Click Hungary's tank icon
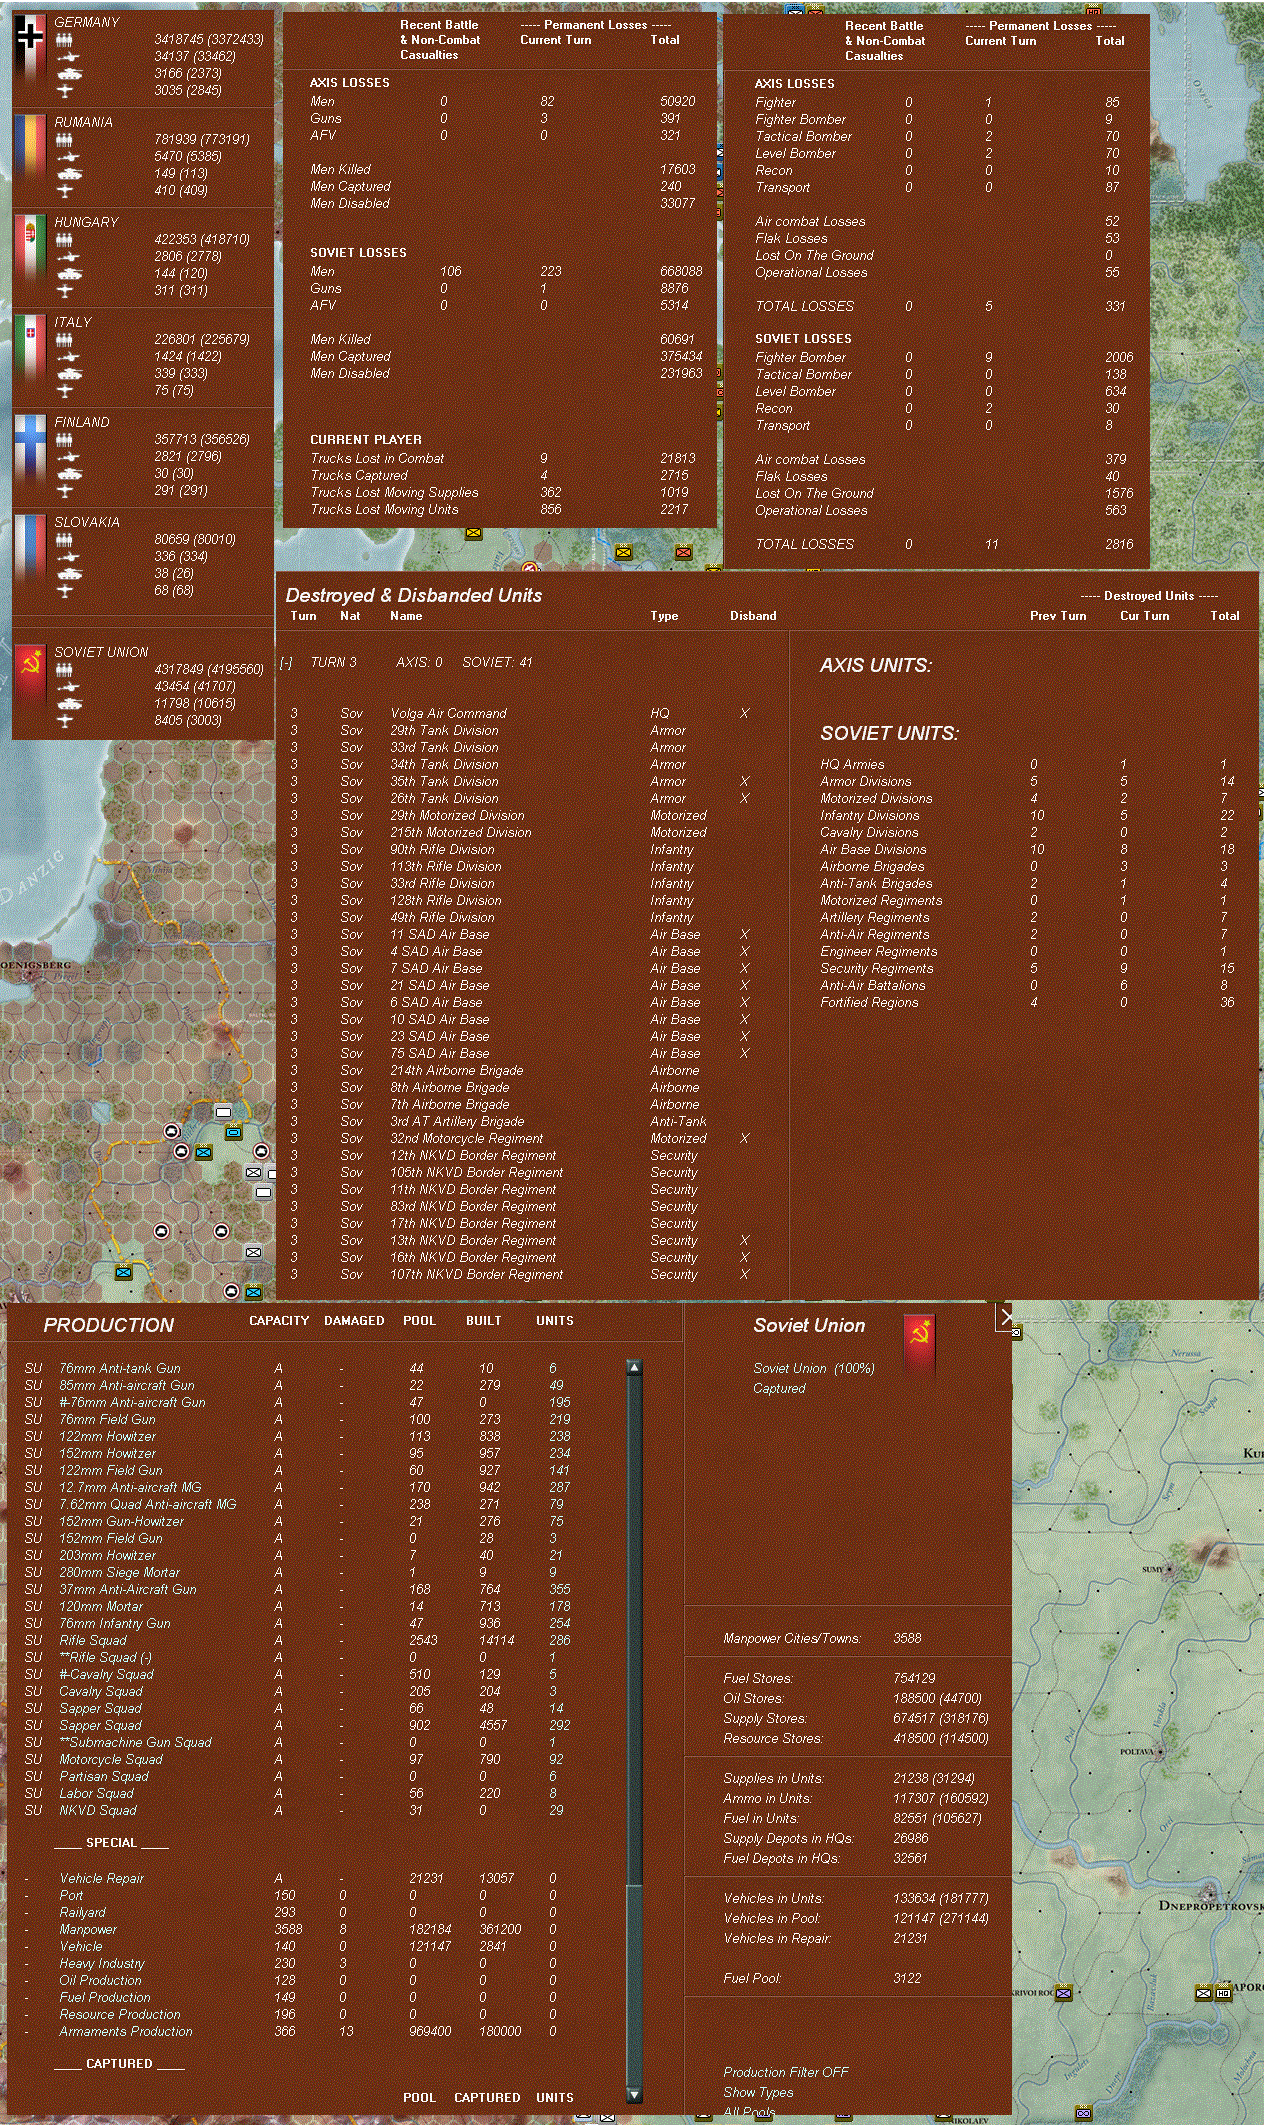The height and width of the screenshot is (2125, 1264). 69,273
